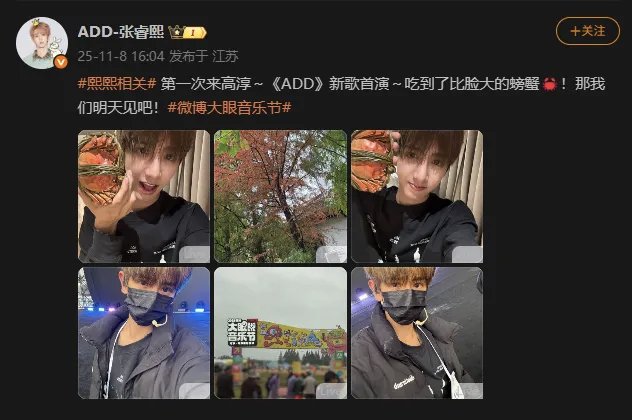Click the +关注 follow button
The width and height of the screenshot is (632, 420).
588,31
